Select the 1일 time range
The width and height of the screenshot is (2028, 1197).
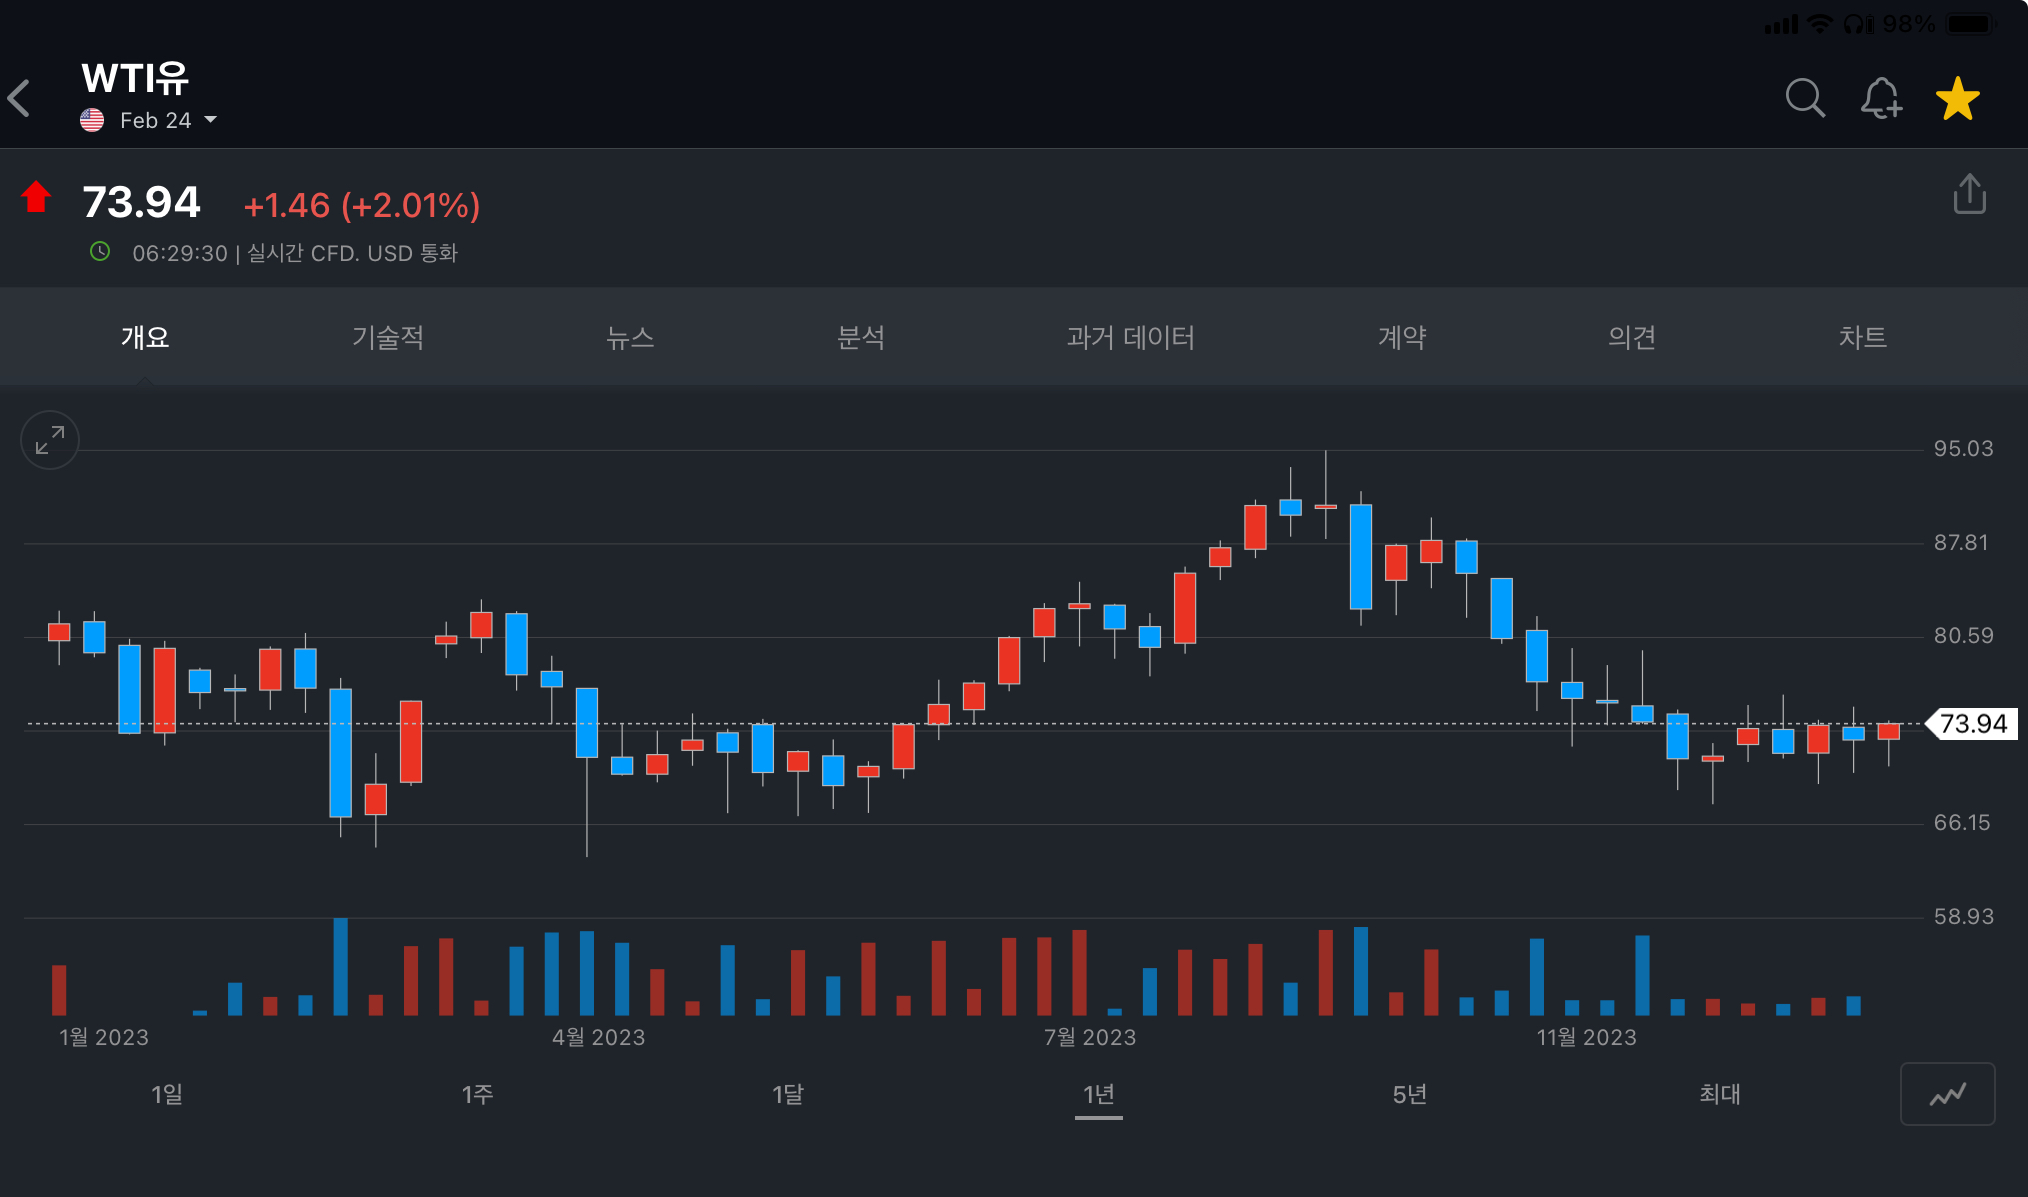coord(167,1094)
